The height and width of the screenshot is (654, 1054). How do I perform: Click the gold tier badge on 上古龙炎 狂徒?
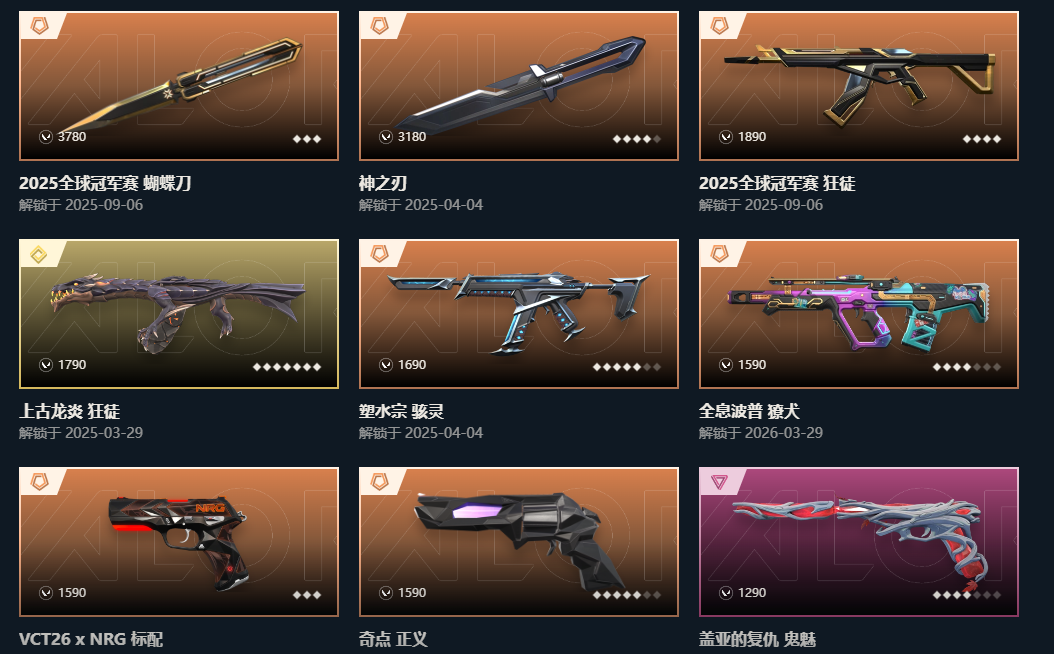point(40,254)
